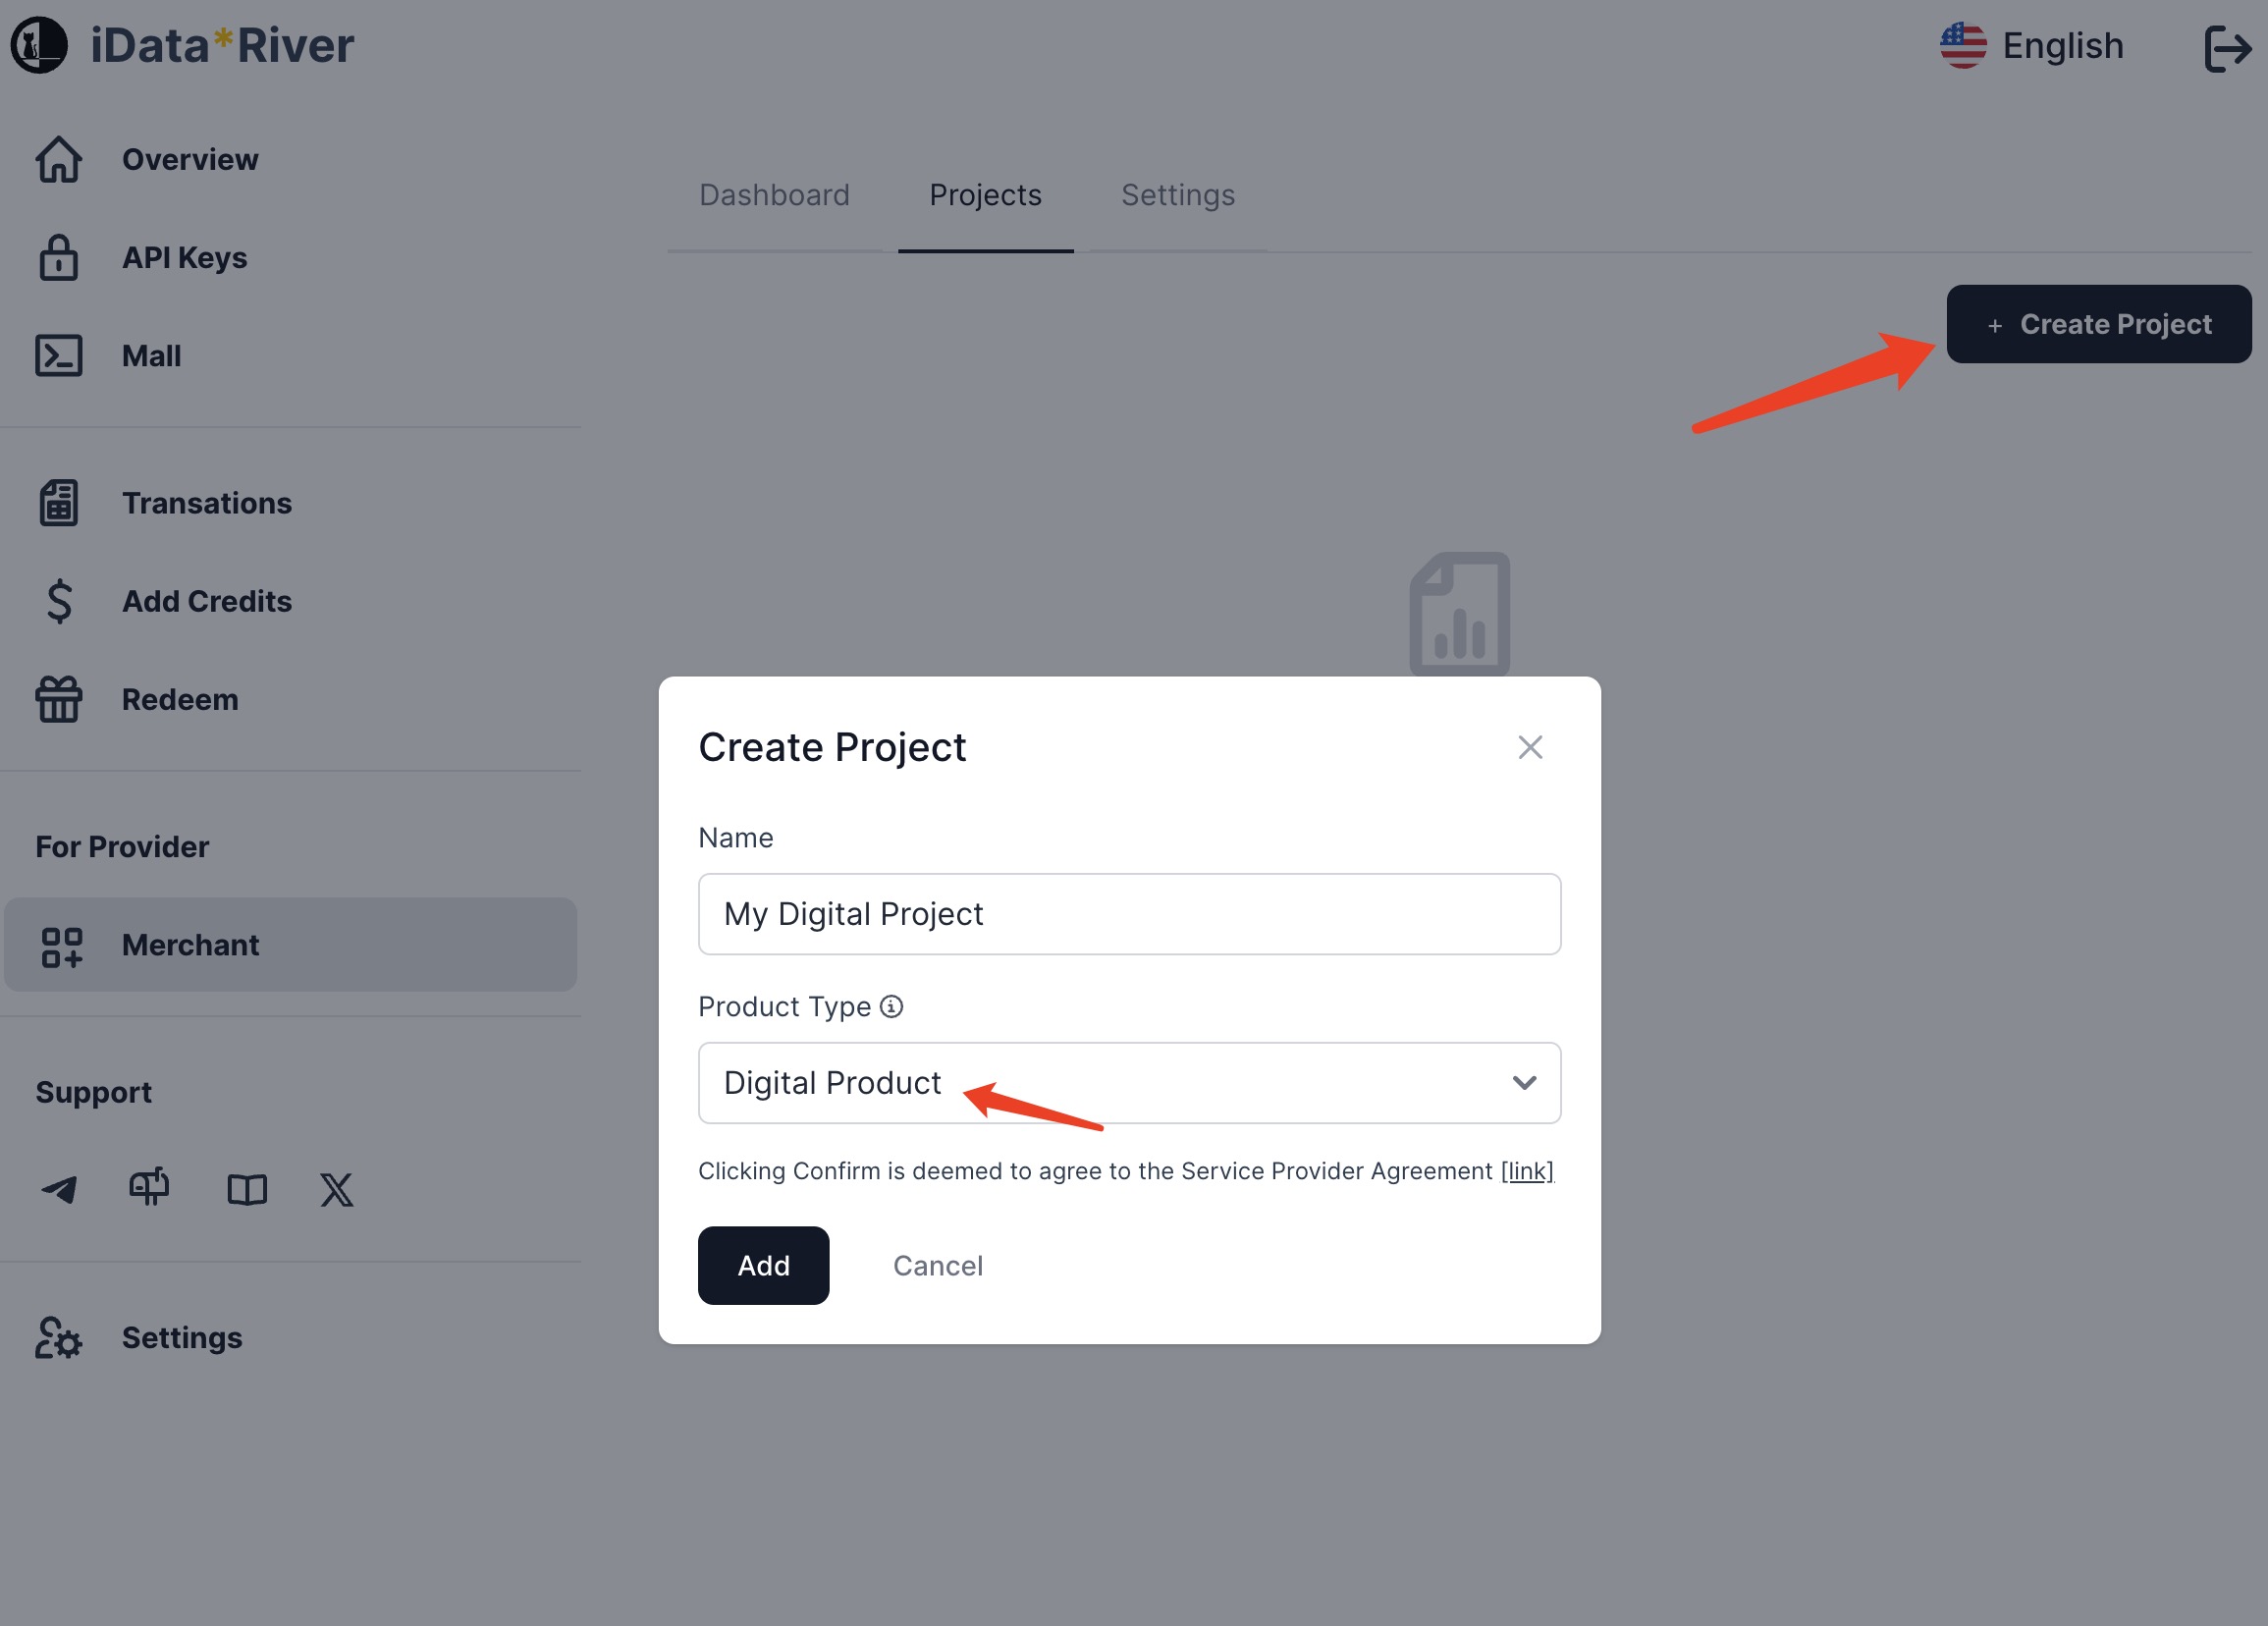2268x1626 pixels.
Task: Click the Projects tab
Action: pos(986,195)
